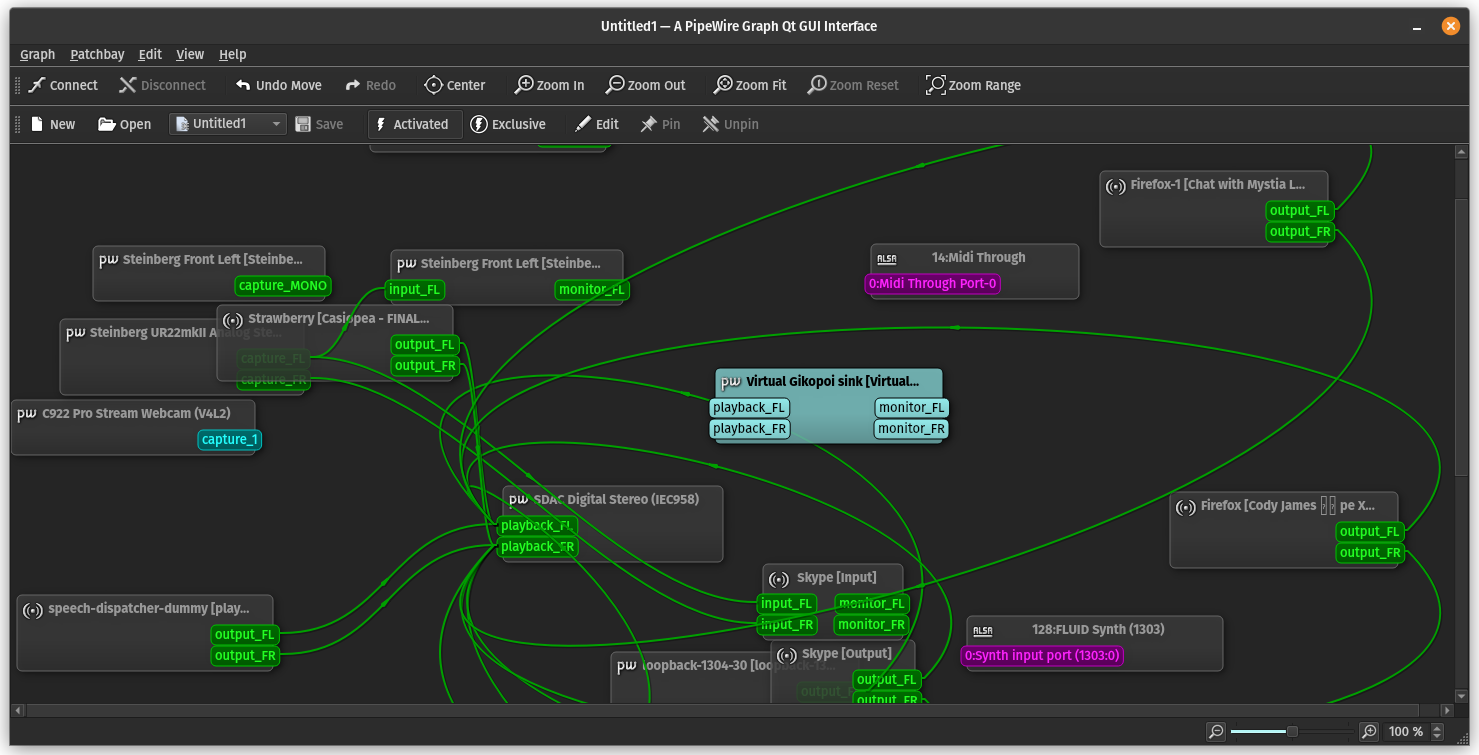The image size is (1479, 755).
Task: Select Virtual Gikopoi playback_FL port
Action: point(749,408)
